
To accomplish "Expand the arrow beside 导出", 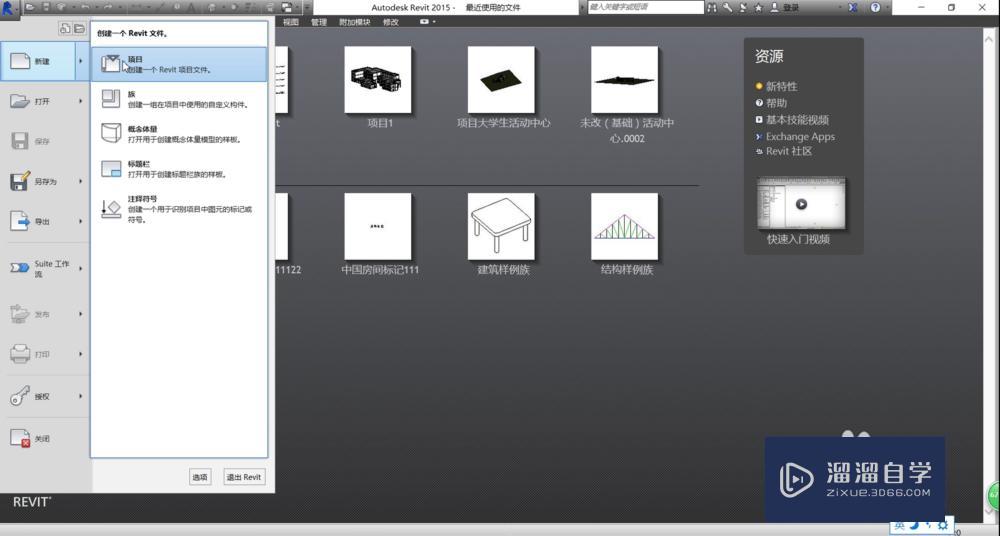I will coord(81,221).
